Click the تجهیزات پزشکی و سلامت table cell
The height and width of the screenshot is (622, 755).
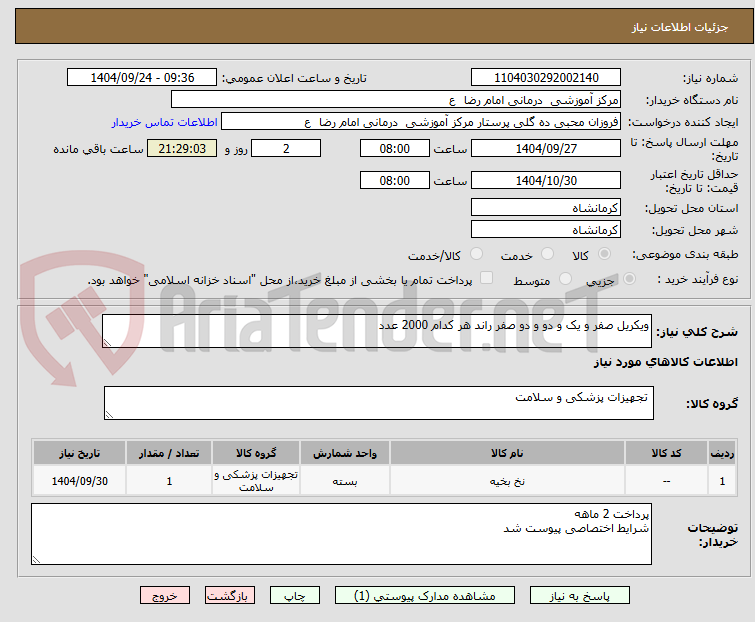tap(256, 480)
